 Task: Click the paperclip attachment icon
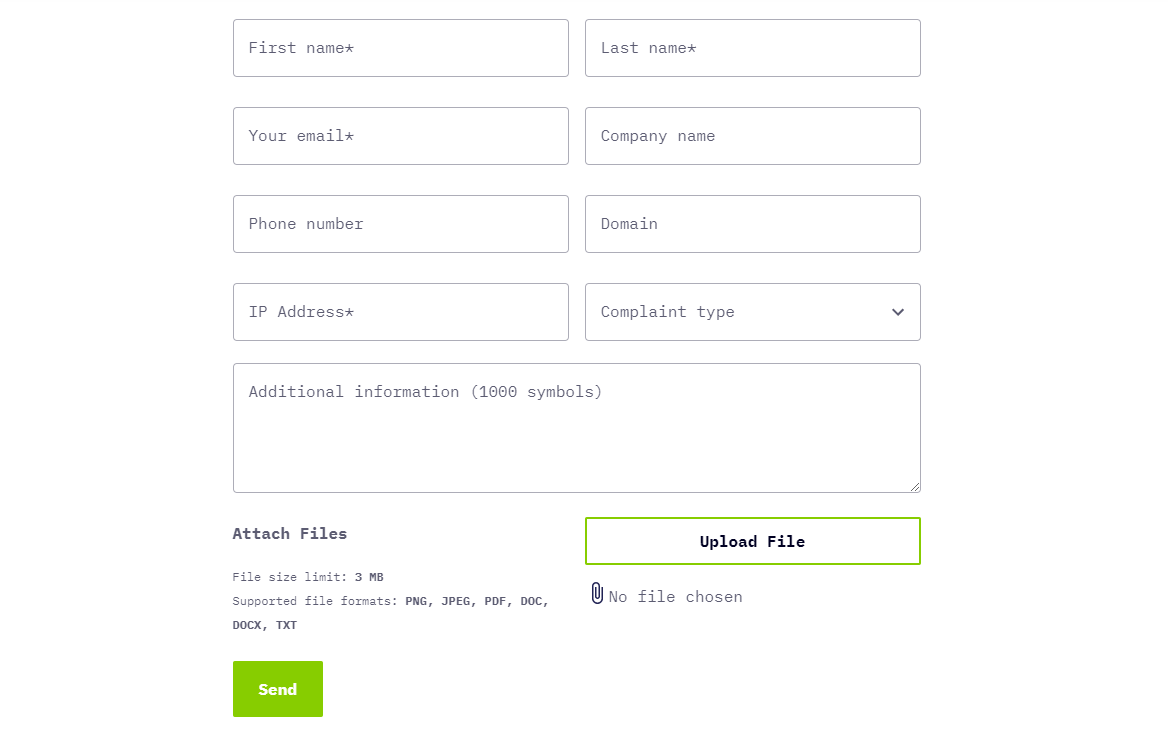click(x=597, y=593)
